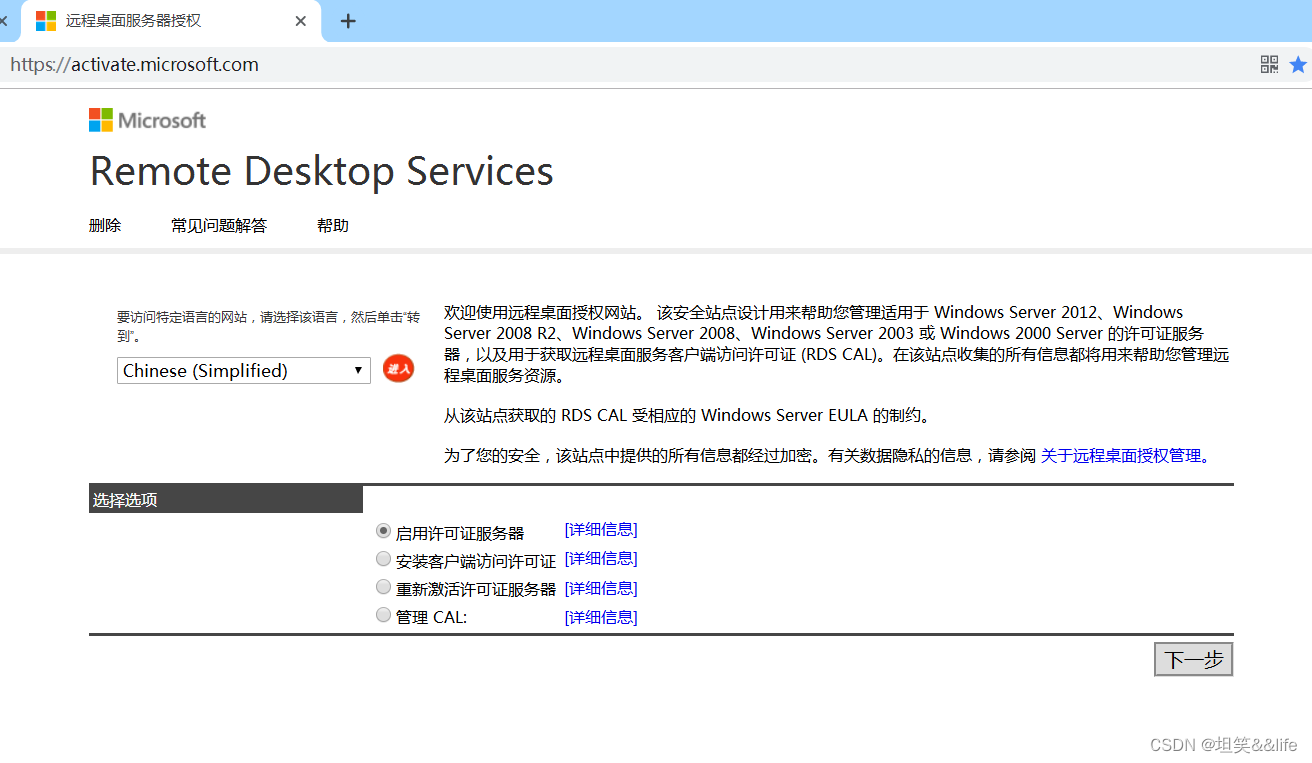This screenshot has width=1312, height=763.
Task: Click the 下一步 button
Action: (1194, 660)
